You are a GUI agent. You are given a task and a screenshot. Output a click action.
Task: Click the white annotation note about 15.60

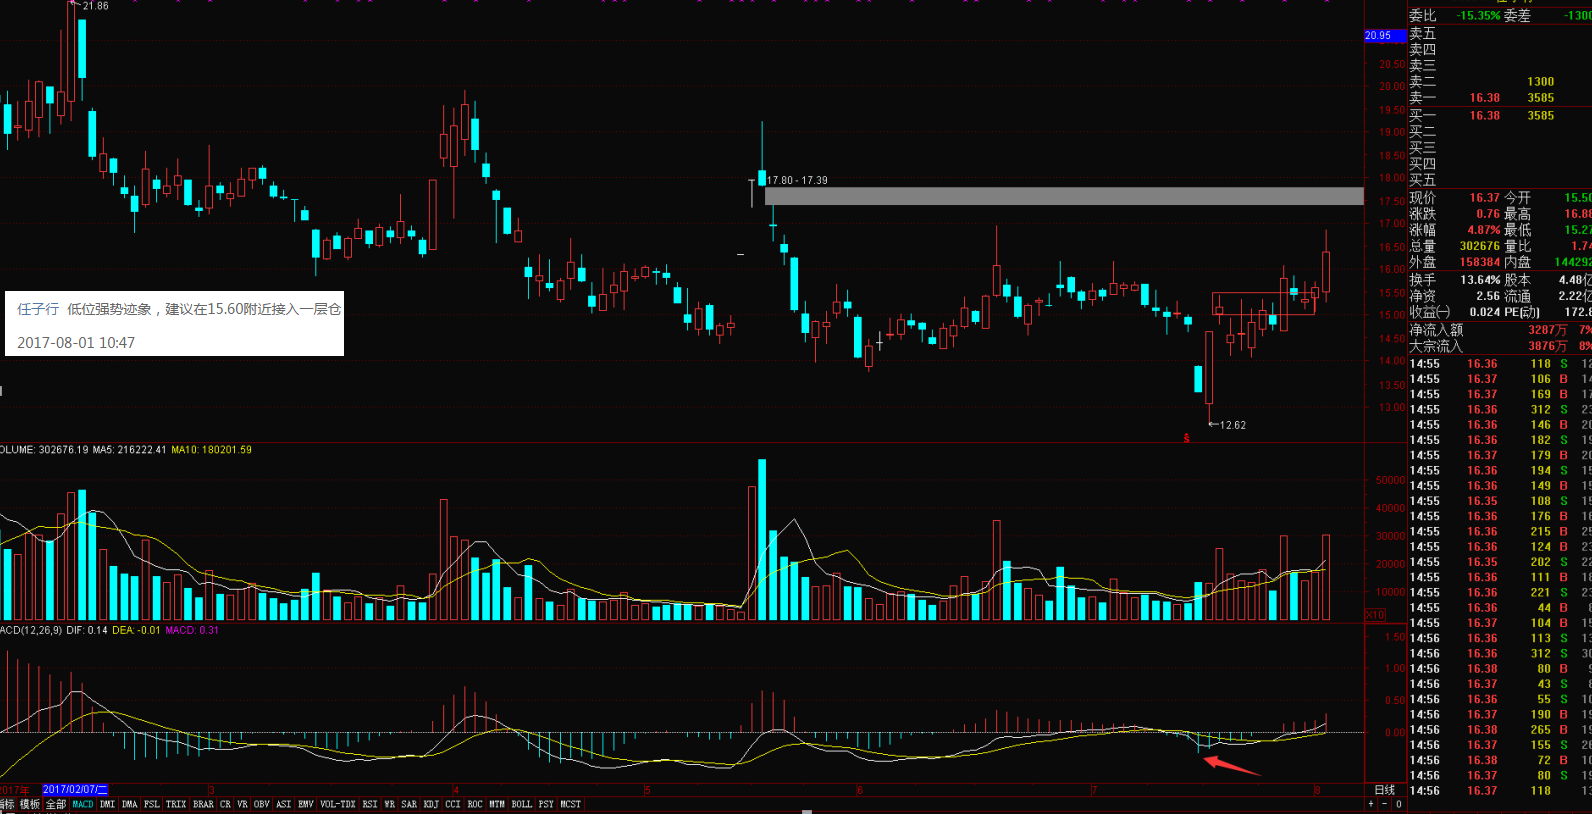174,324
